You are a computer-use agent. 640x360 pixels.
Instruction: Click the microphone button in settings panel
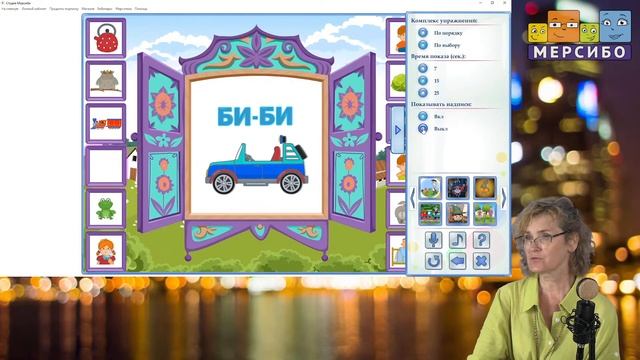click(433, 240)
